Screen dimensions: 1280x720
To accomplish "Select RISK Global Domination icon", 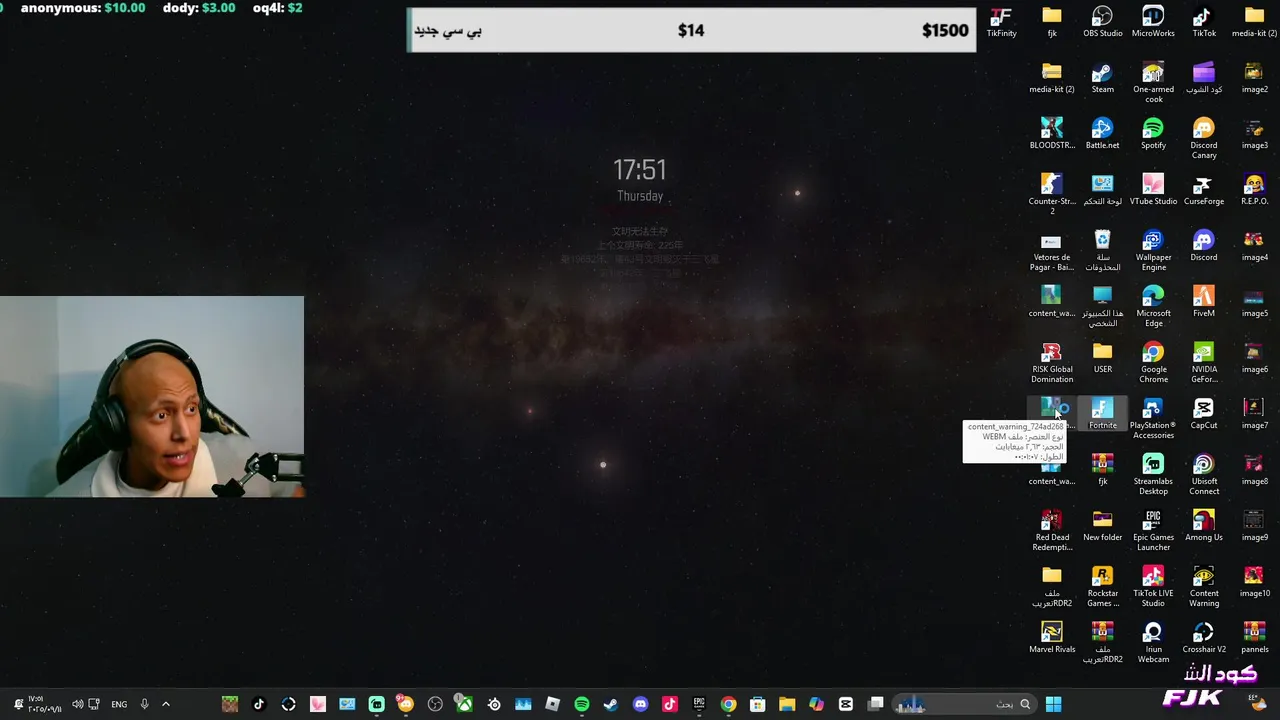I will (1052, 362).
